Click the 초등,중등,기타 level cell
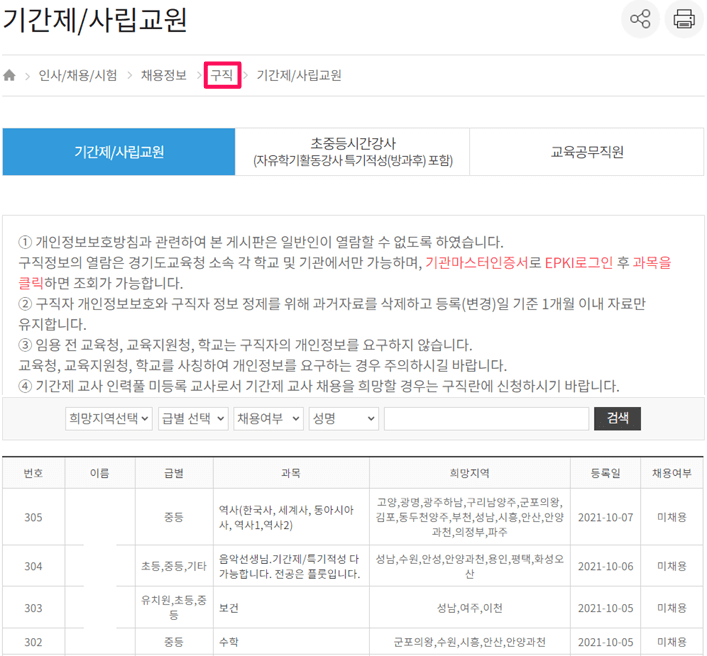Image resolution: width=707 pixels, height=656 pixels. coord(174,567)
